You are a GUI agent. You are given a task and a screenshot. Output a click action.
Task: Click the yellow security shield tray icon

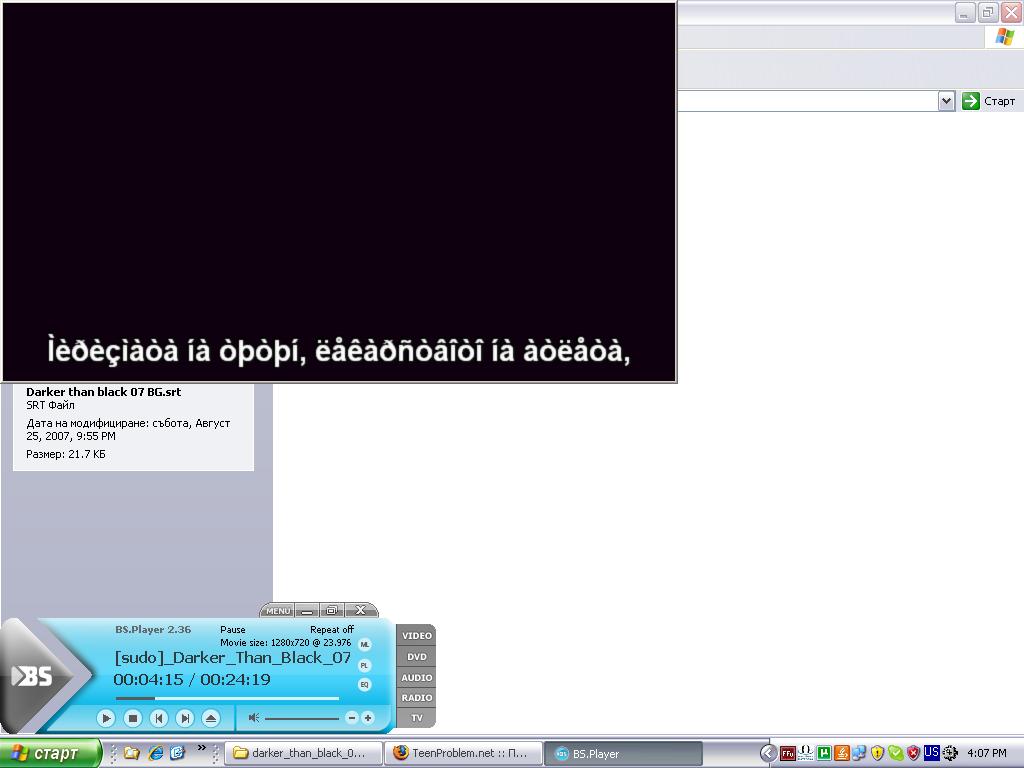(x=877, y=754)
